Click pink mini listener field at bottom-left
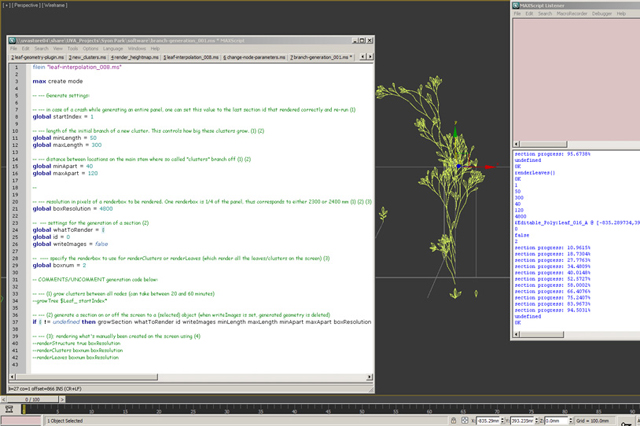The width and height of the screenshot is (640, 426). coord(21,421)
